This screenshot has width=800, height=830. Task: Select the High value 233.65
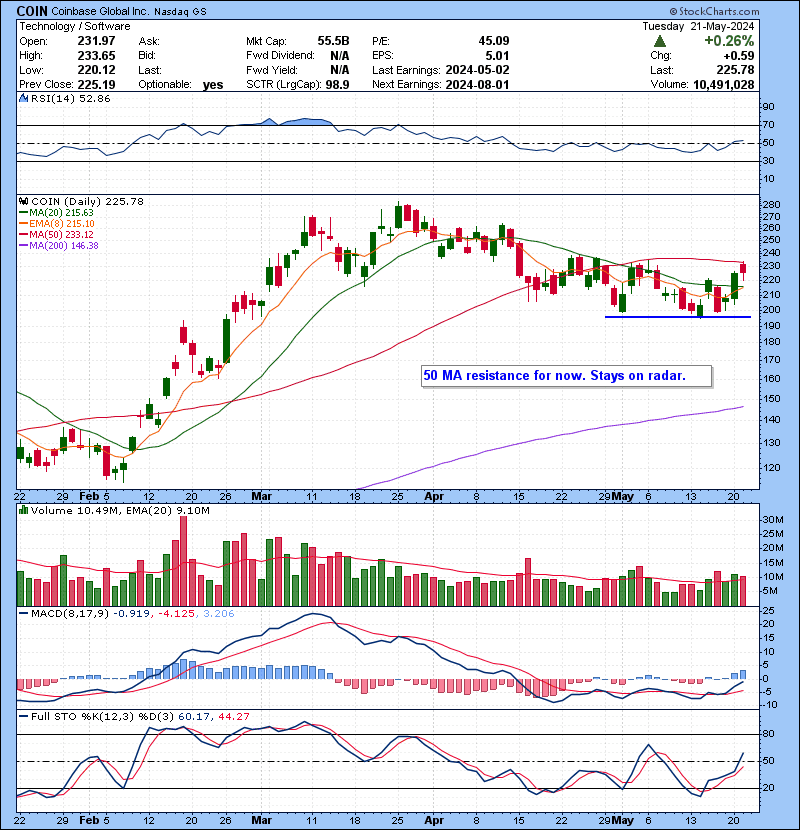[x=96, y=56]
